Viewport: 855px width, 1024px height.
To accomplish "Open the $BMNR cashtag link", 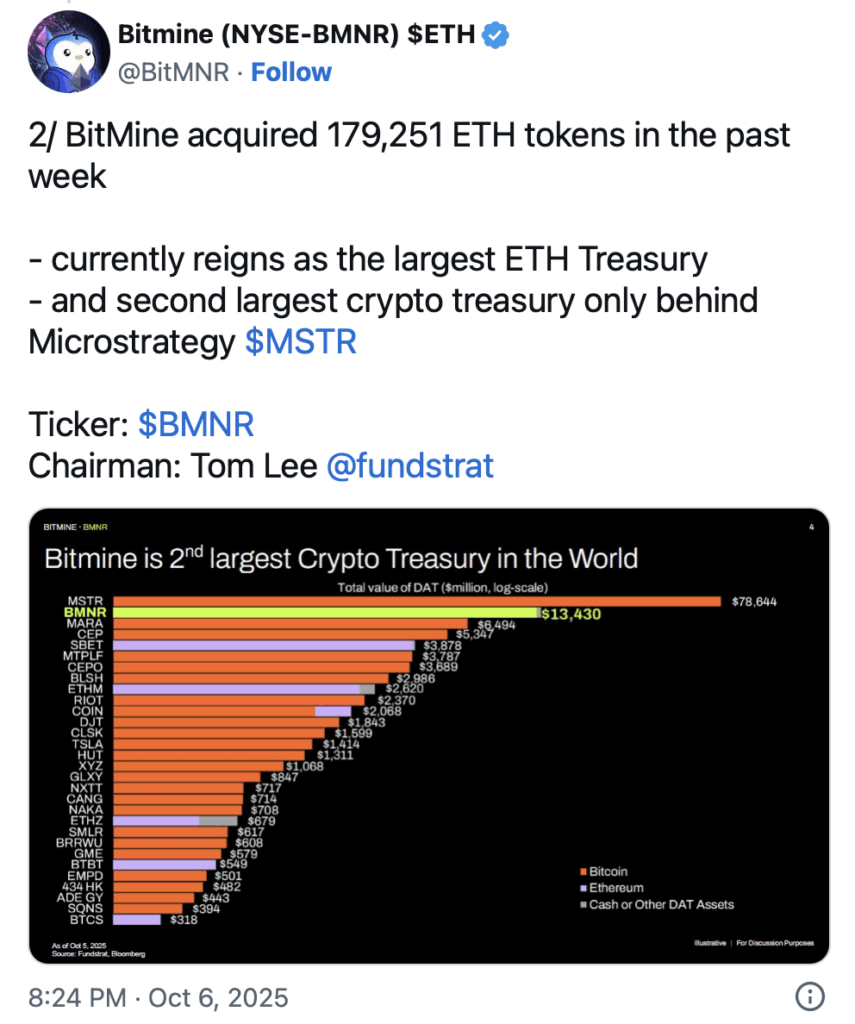I will 195,424.
